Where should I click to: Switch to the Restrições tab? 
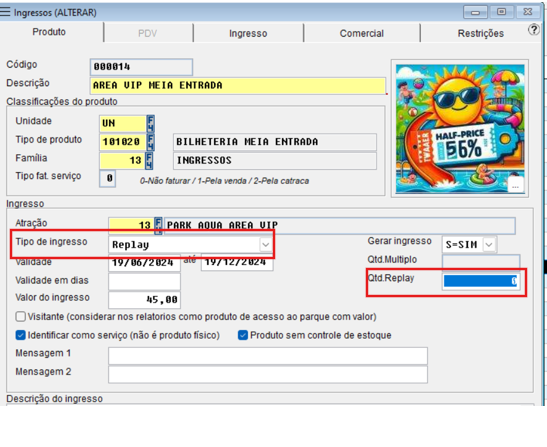(x=481, y=33)
